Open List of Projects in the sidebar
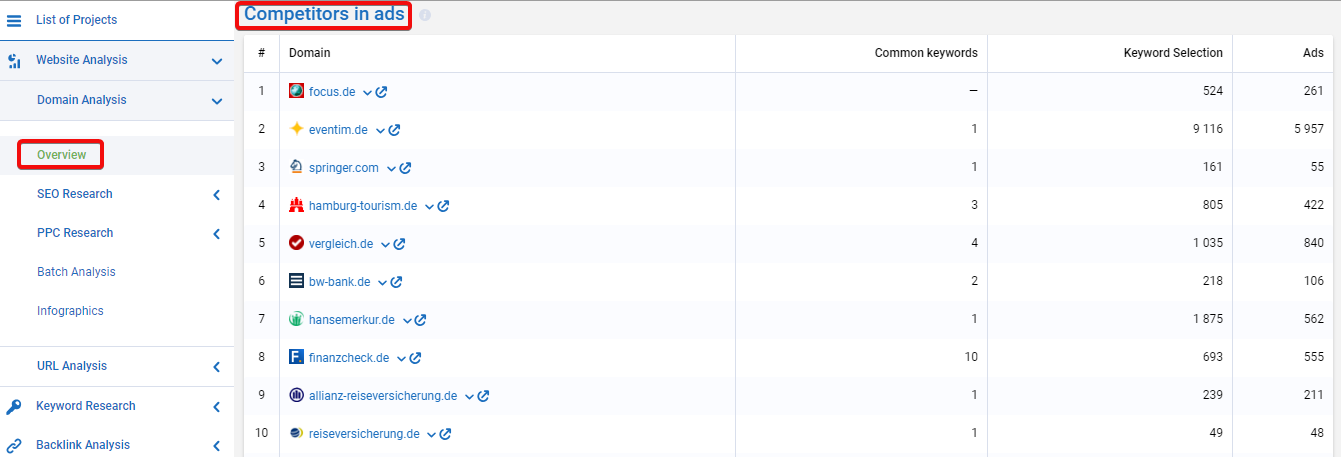 coord(76,20)
